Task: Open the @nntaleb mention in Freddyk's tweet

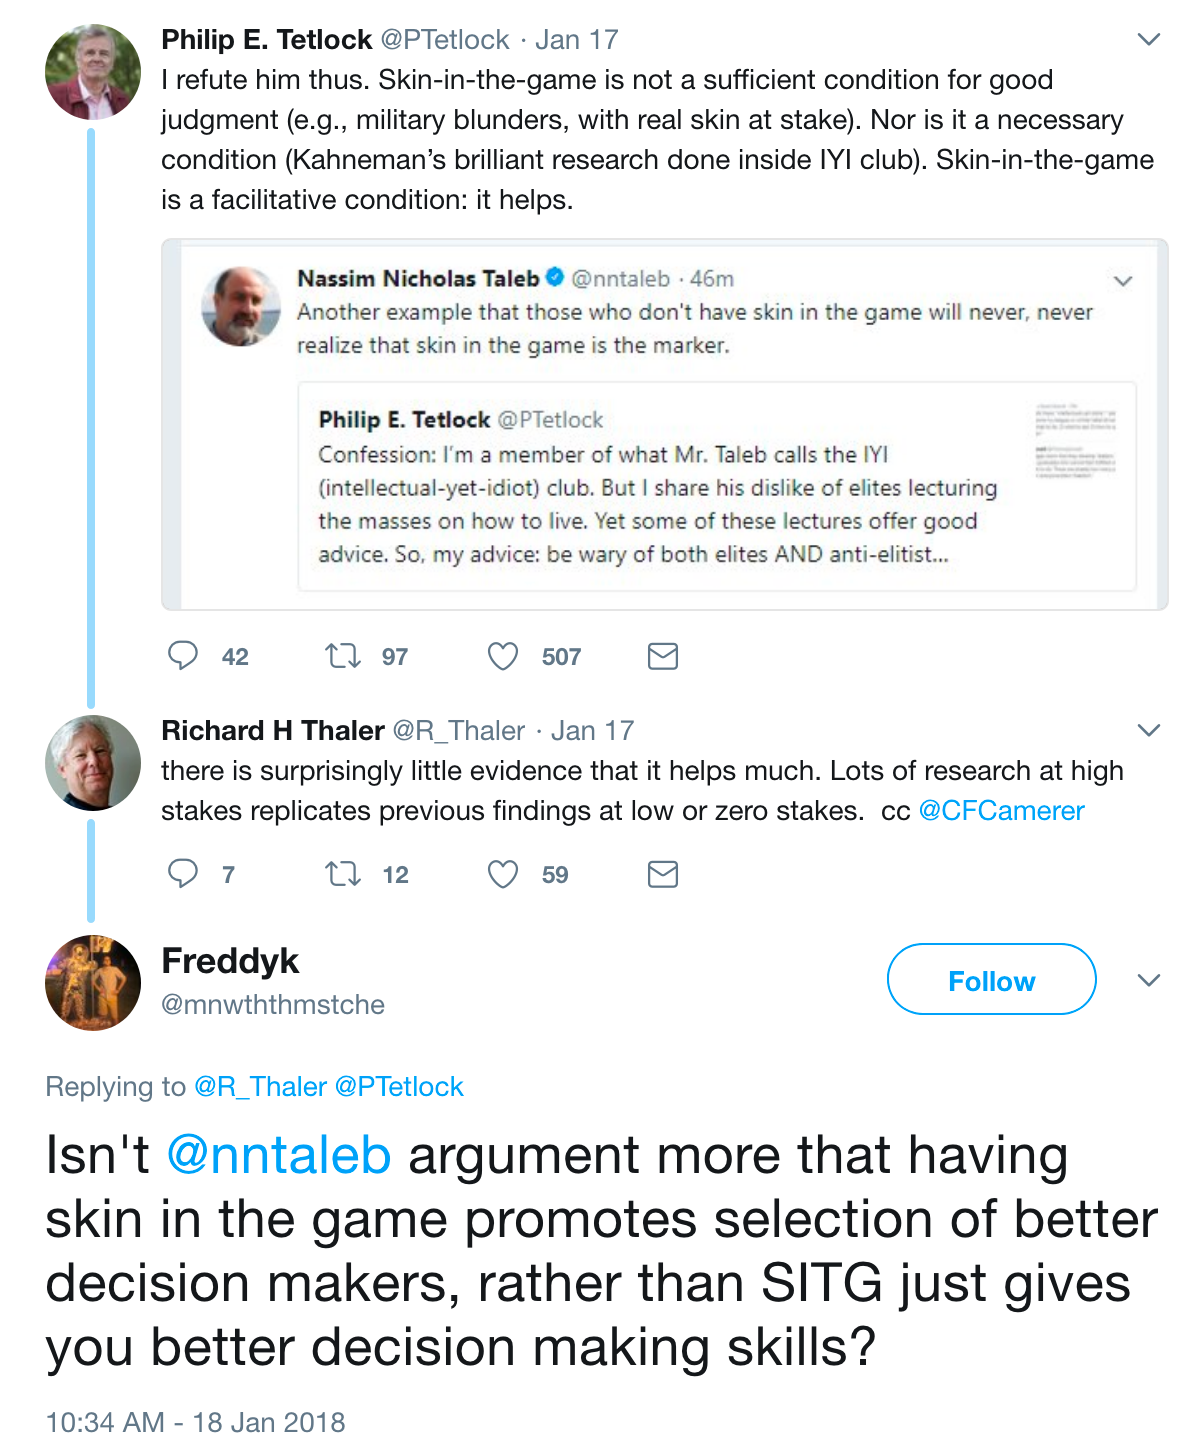Action: pyautogui.click(x=279, y=1155)
